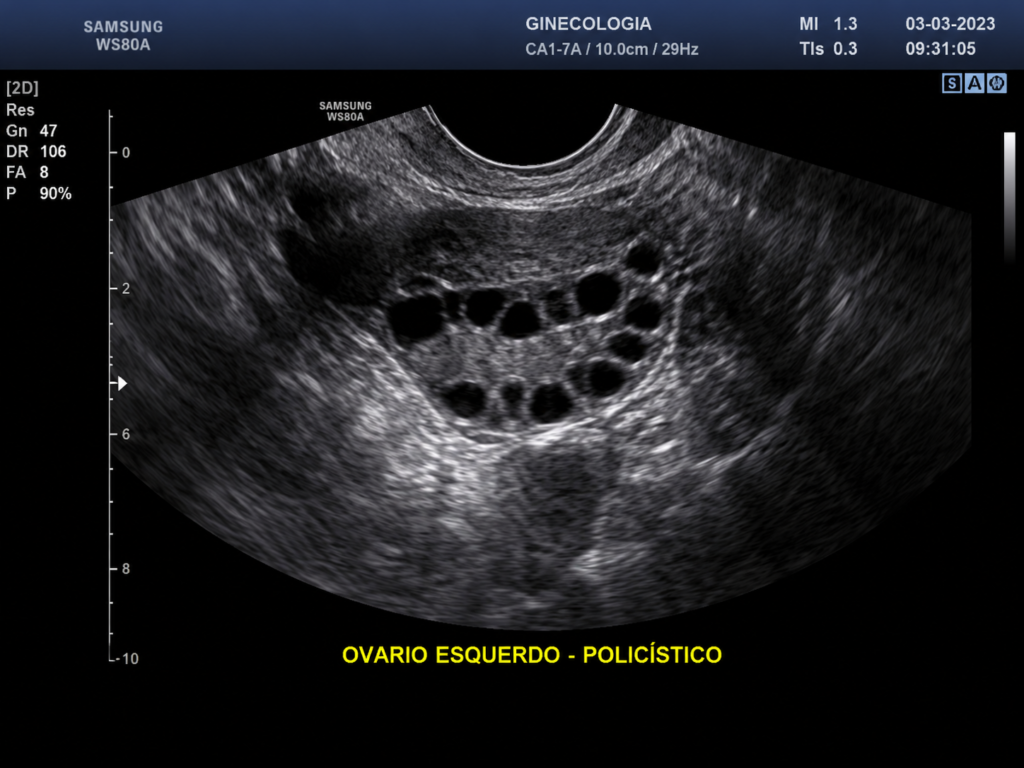Click the probe info CA1-7A / 10.0cm / 29Hz
The height and width of the screenshot is (768, 1024).
pyautogui.click(x=612, y=49)
